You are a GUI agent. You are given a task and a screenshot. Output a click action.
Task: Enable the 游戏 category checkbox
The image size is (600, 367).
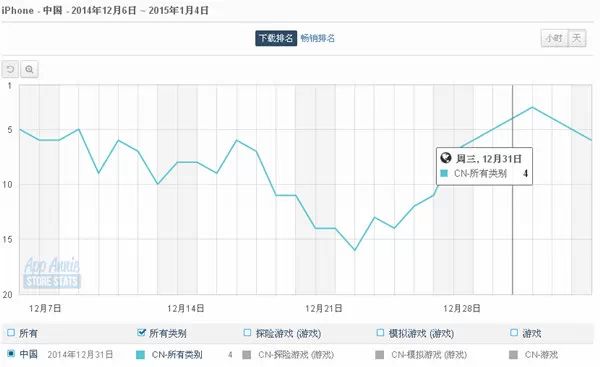point(514,333)
